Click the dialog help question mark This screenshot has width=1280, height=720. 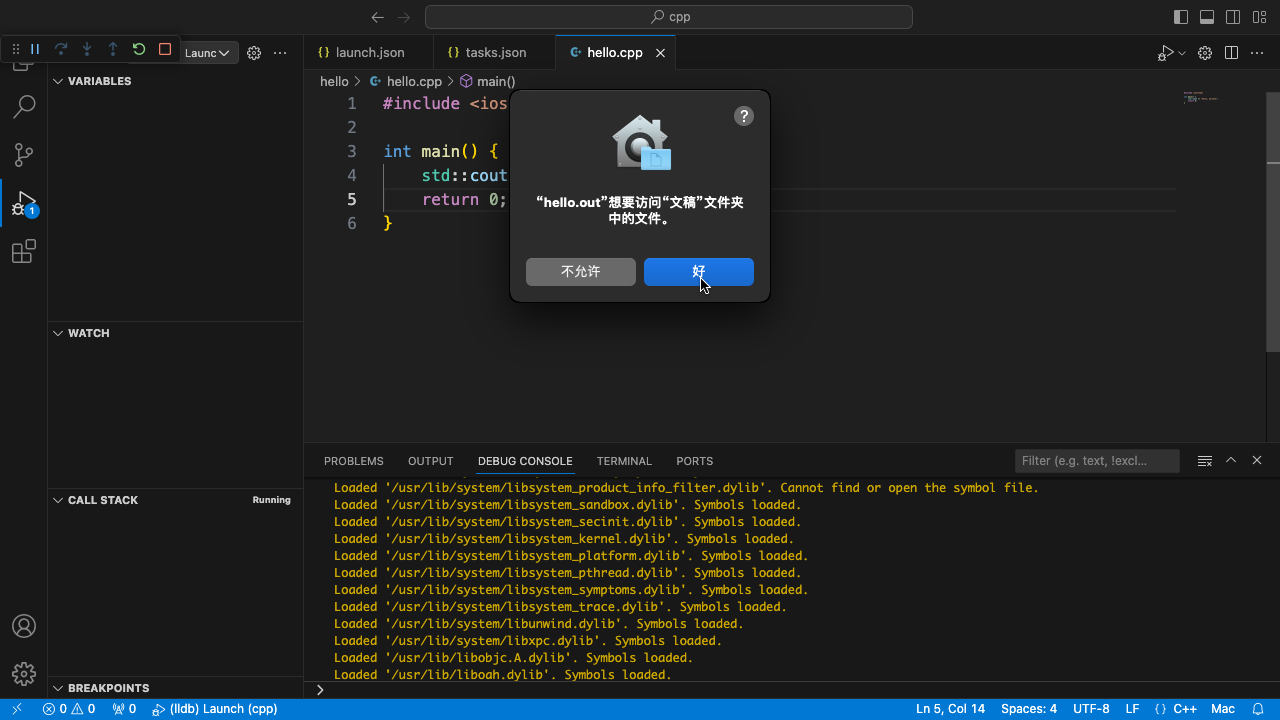[744, 116]
